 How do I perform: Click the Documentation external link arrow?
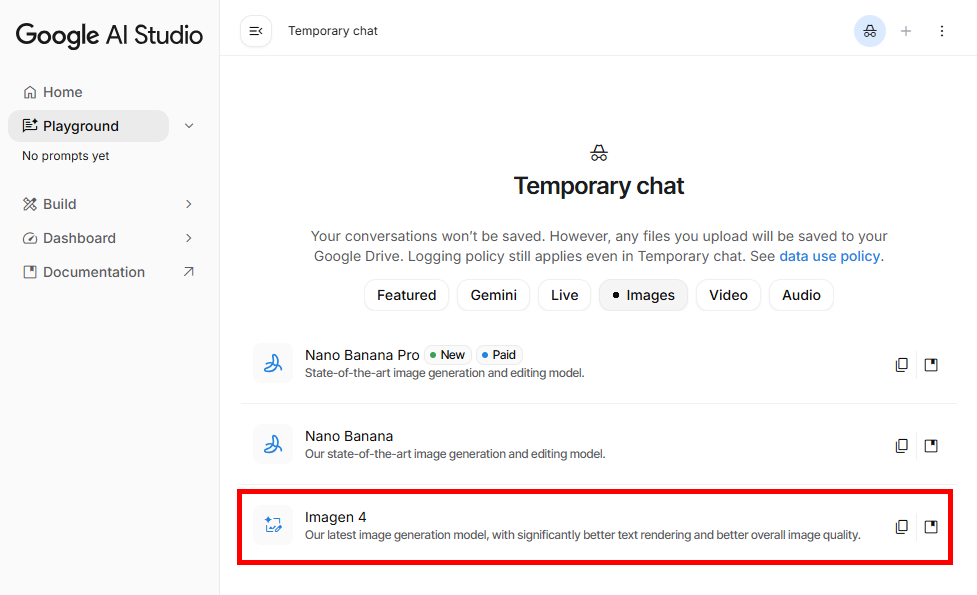[189, 272]
